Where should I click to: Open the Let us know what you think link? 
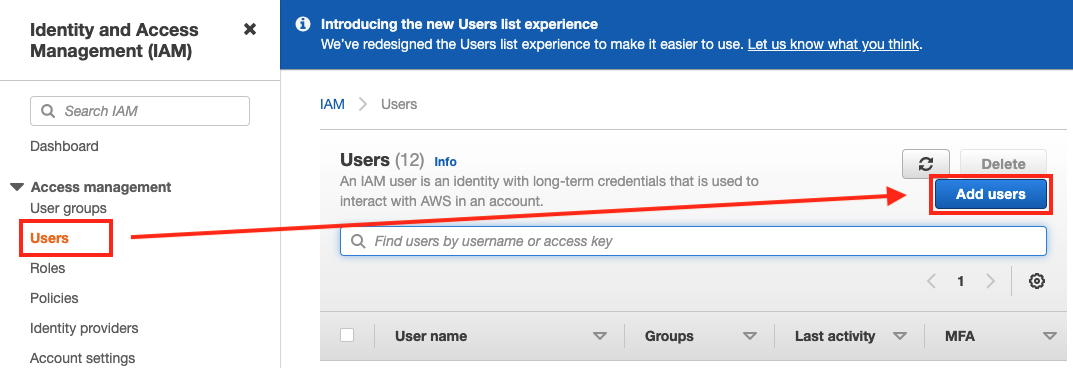tap(833, 45)
